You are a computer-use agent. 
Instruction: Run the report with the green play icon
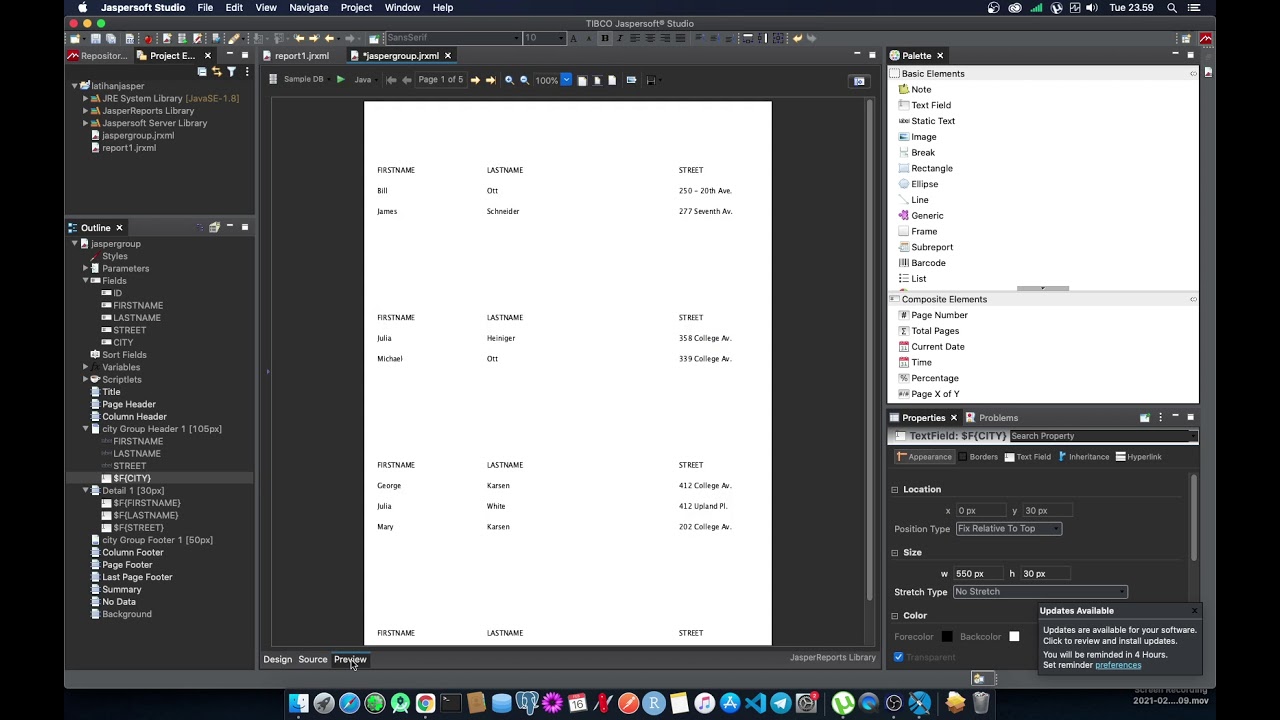pos(341,80)
